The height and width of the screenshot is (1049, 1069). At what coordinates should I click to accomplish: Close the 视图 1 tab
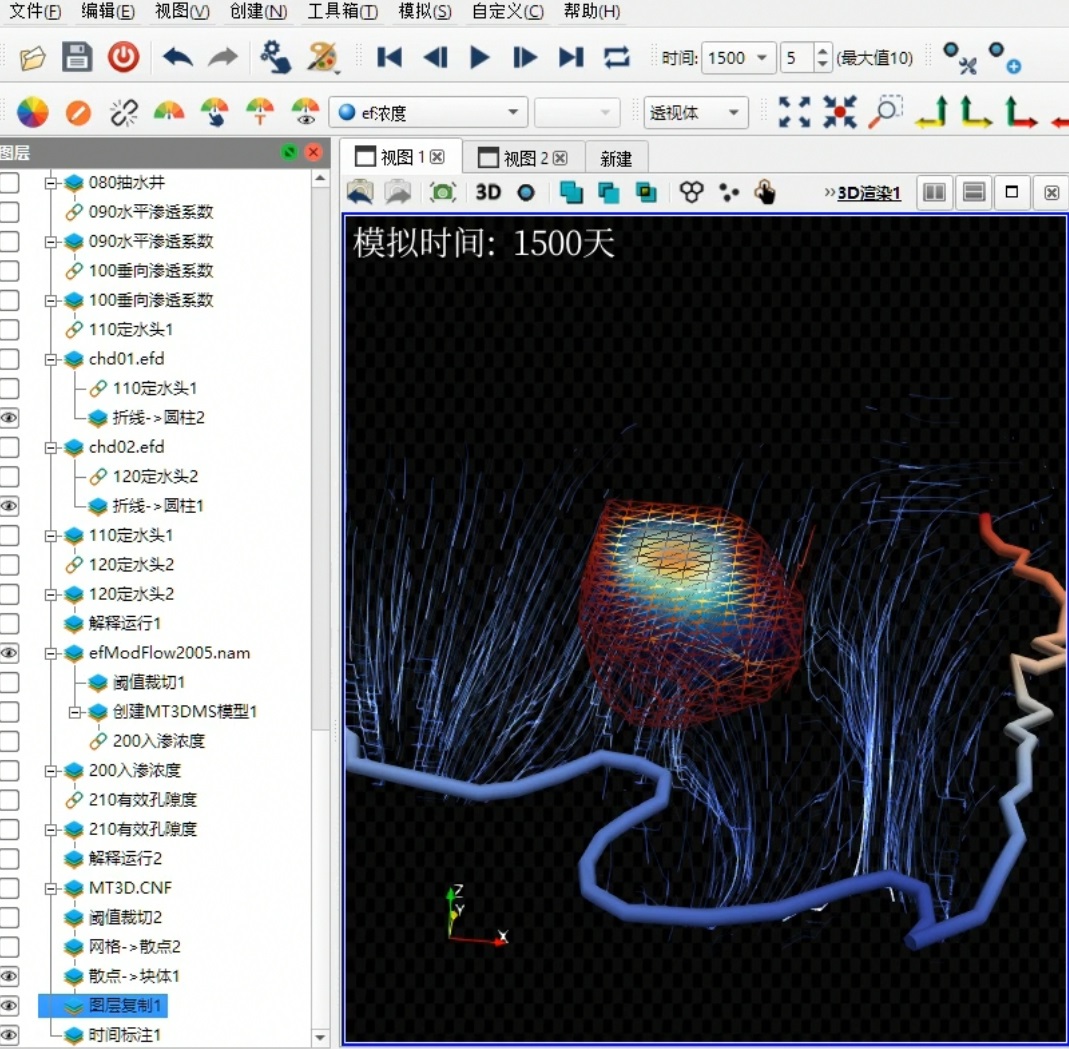coord(437,157)
